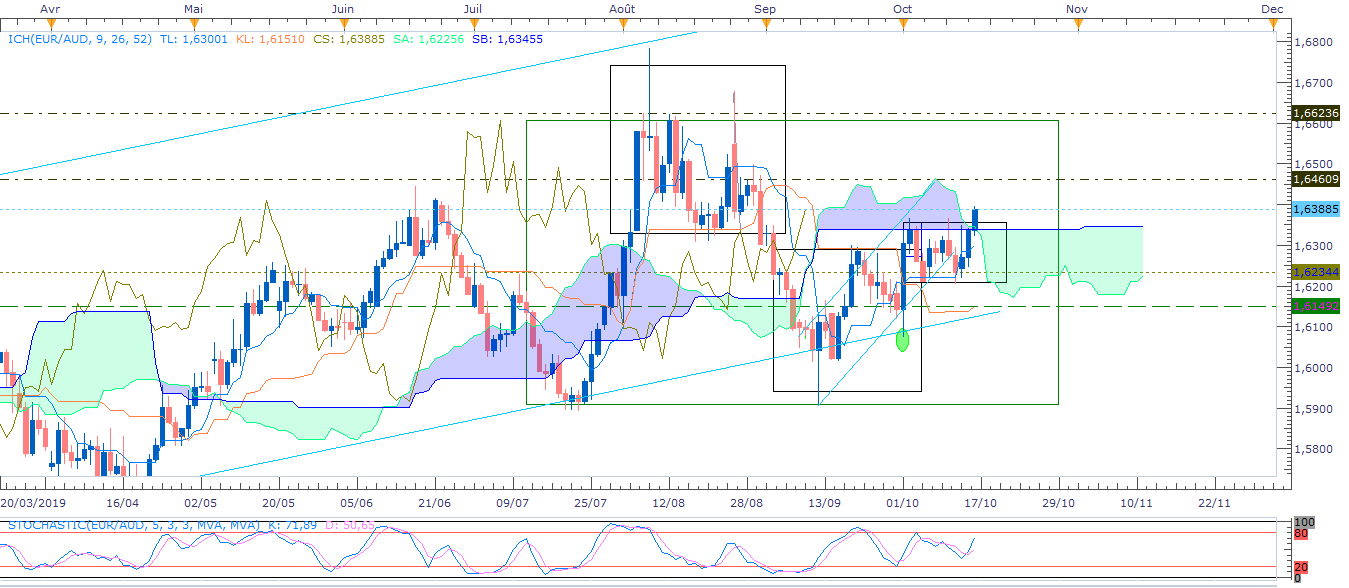Click the Sep month marker triangle
The height and width of the screenshot is (588, 1349).
point(765,24)
